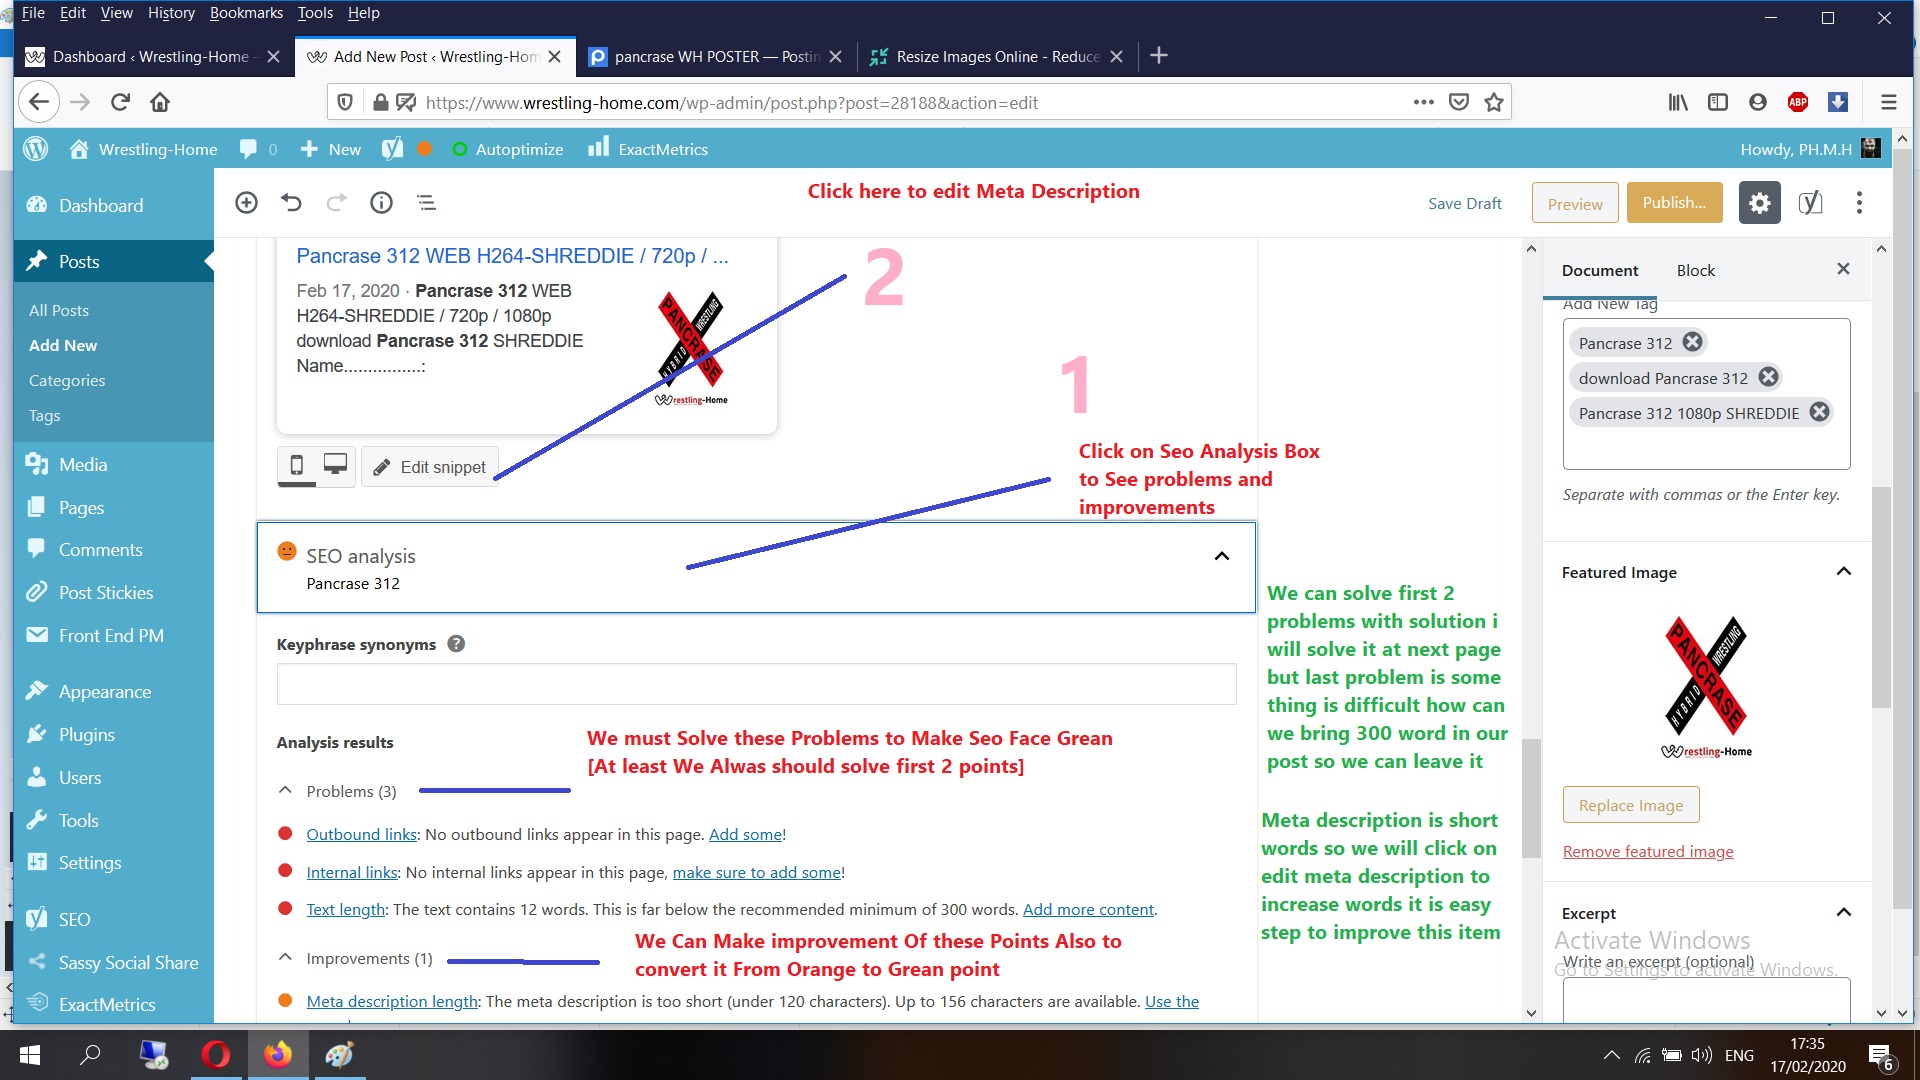Open a new Firefox tab
Viewport: 1920px width, 1080px height.
[1159, 56]
